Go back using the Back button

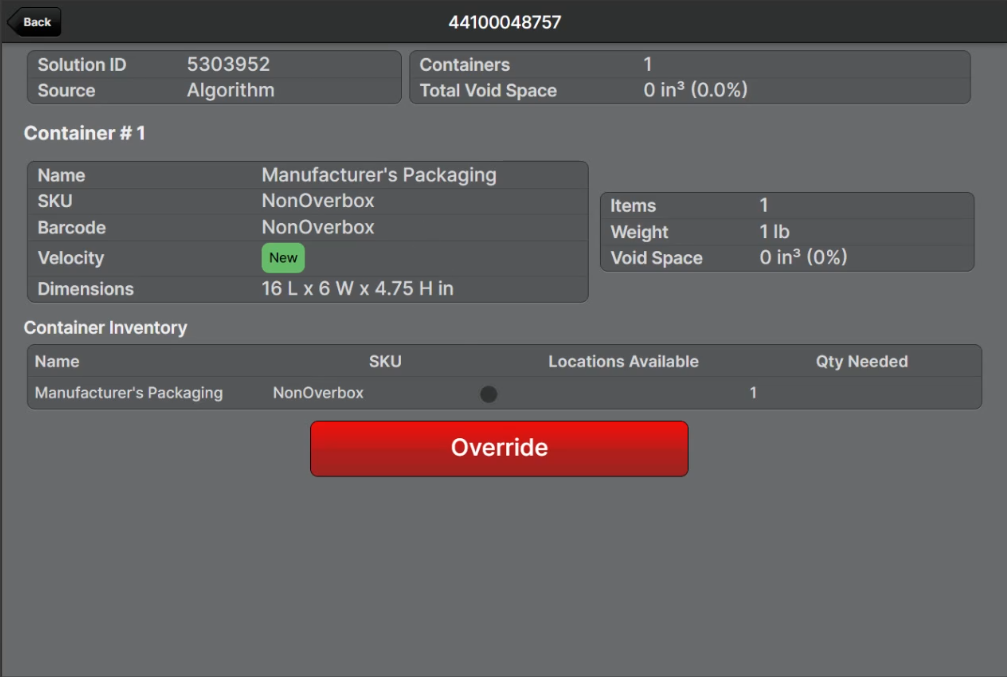coord(35,22)
